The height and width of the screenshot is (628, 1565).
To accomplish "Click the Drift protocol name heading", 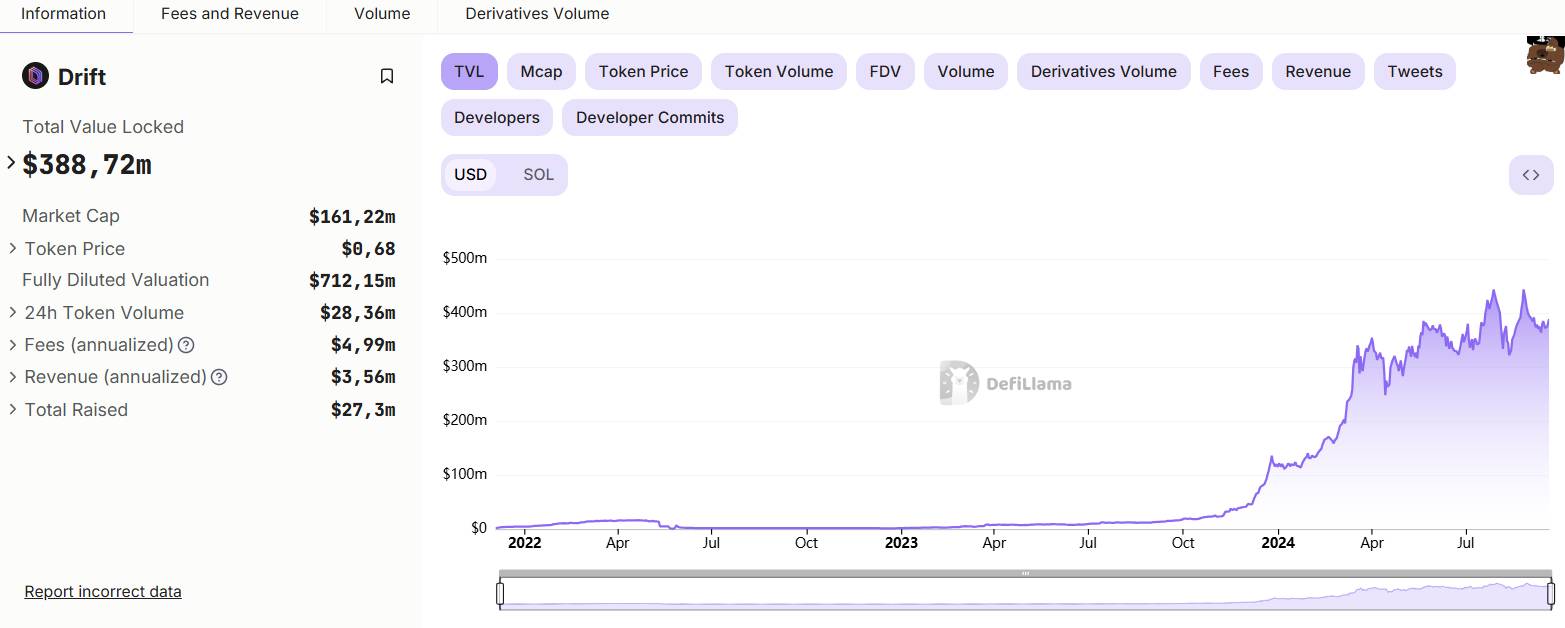I will click(x=82, y=77).
